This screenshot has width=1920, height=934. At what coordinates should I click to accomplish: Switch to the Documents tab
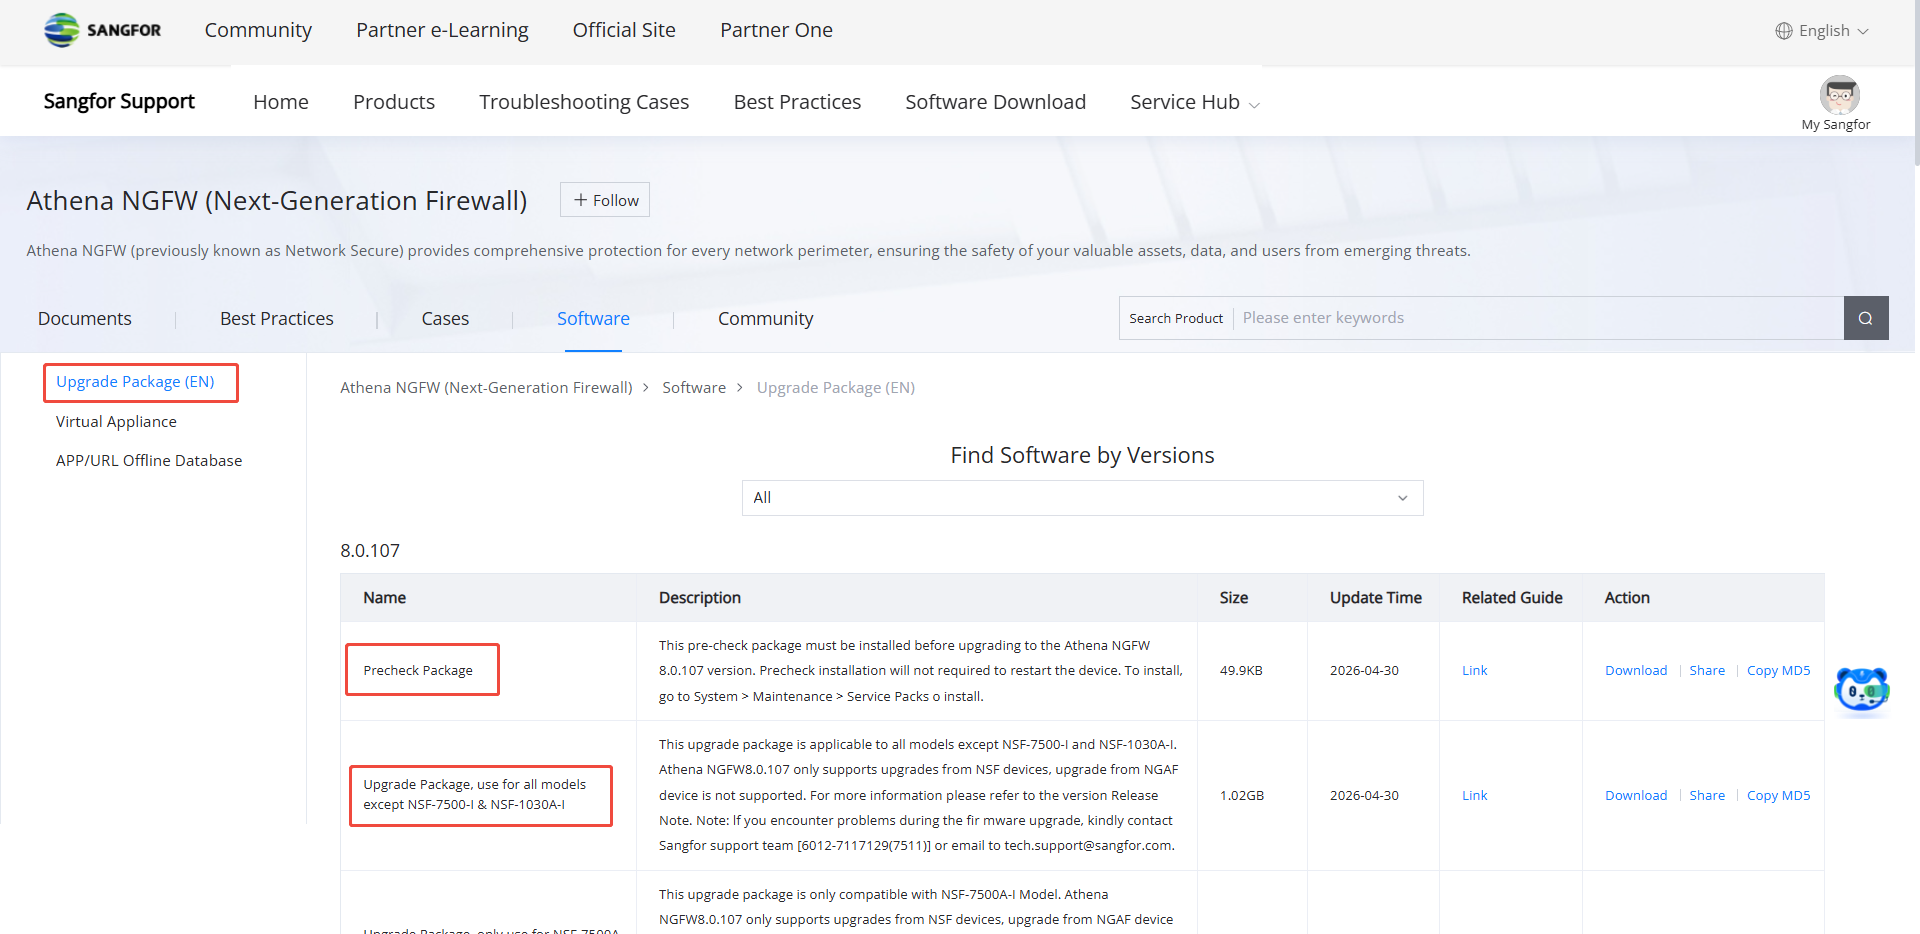pyautogui.click(x=85, y=319)
